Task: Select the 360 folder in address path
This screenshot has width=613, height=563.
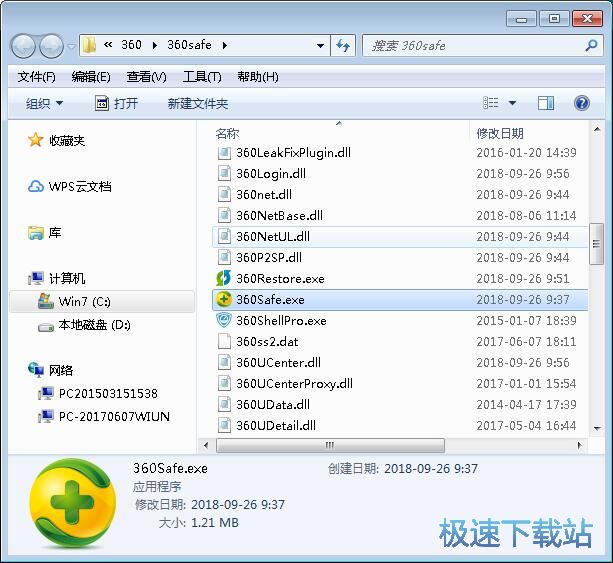Action: (131, 45)
